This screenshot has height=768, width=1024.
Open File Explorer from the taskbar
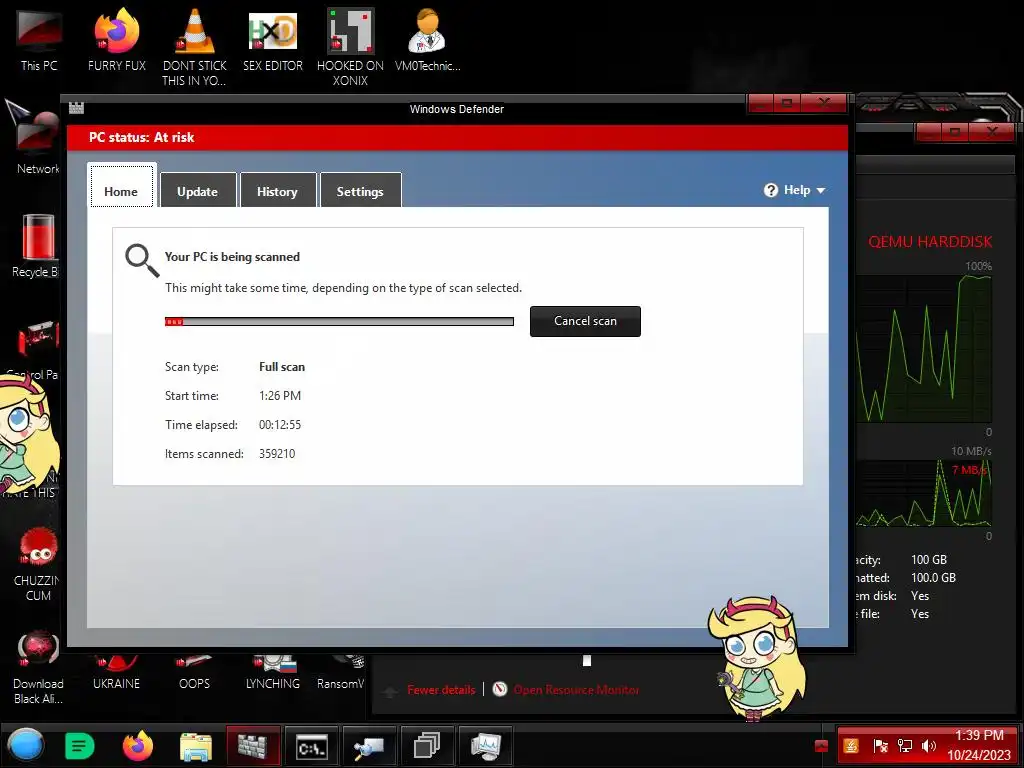point(196,746)
